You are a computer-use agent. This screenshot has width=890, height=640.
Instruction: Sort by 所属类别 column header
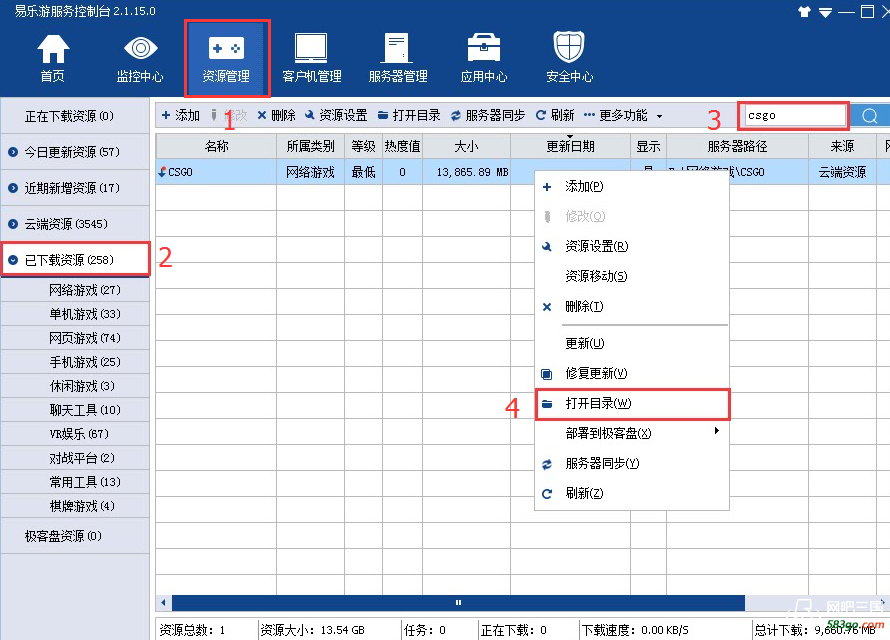pyautogui.click(x=310, y=146)
